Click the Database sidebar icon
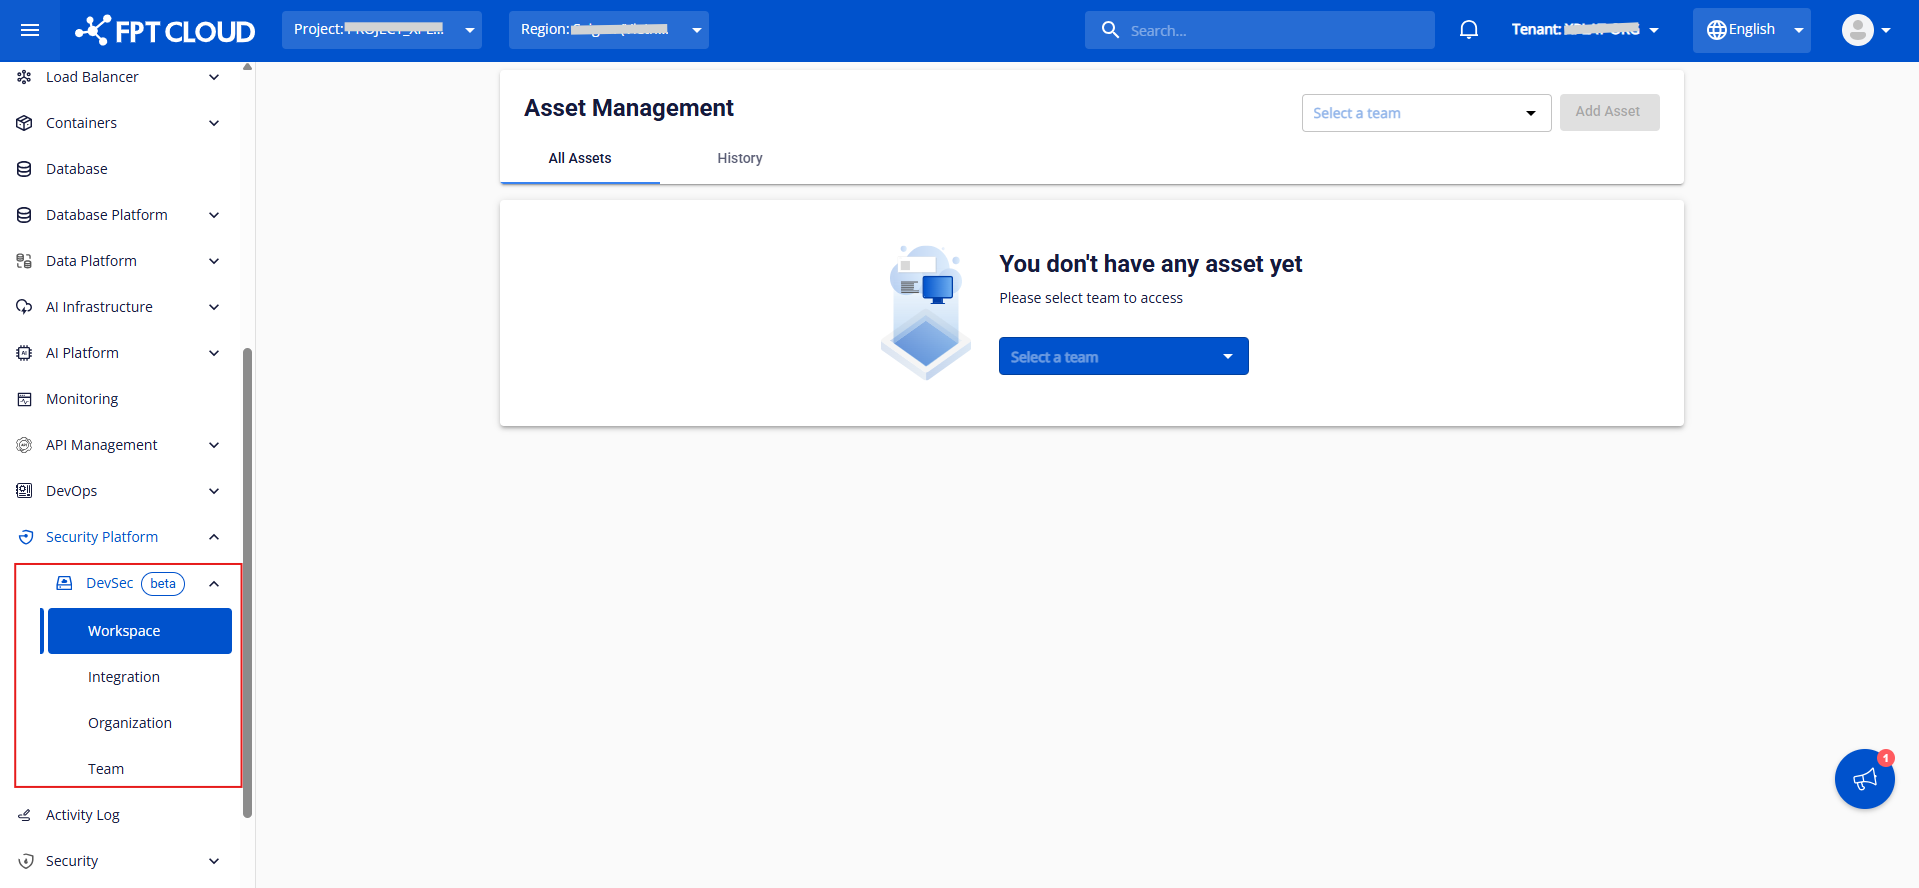This screenshot has width=1919, height=888. pyautogui.click(x=24, y=169)
